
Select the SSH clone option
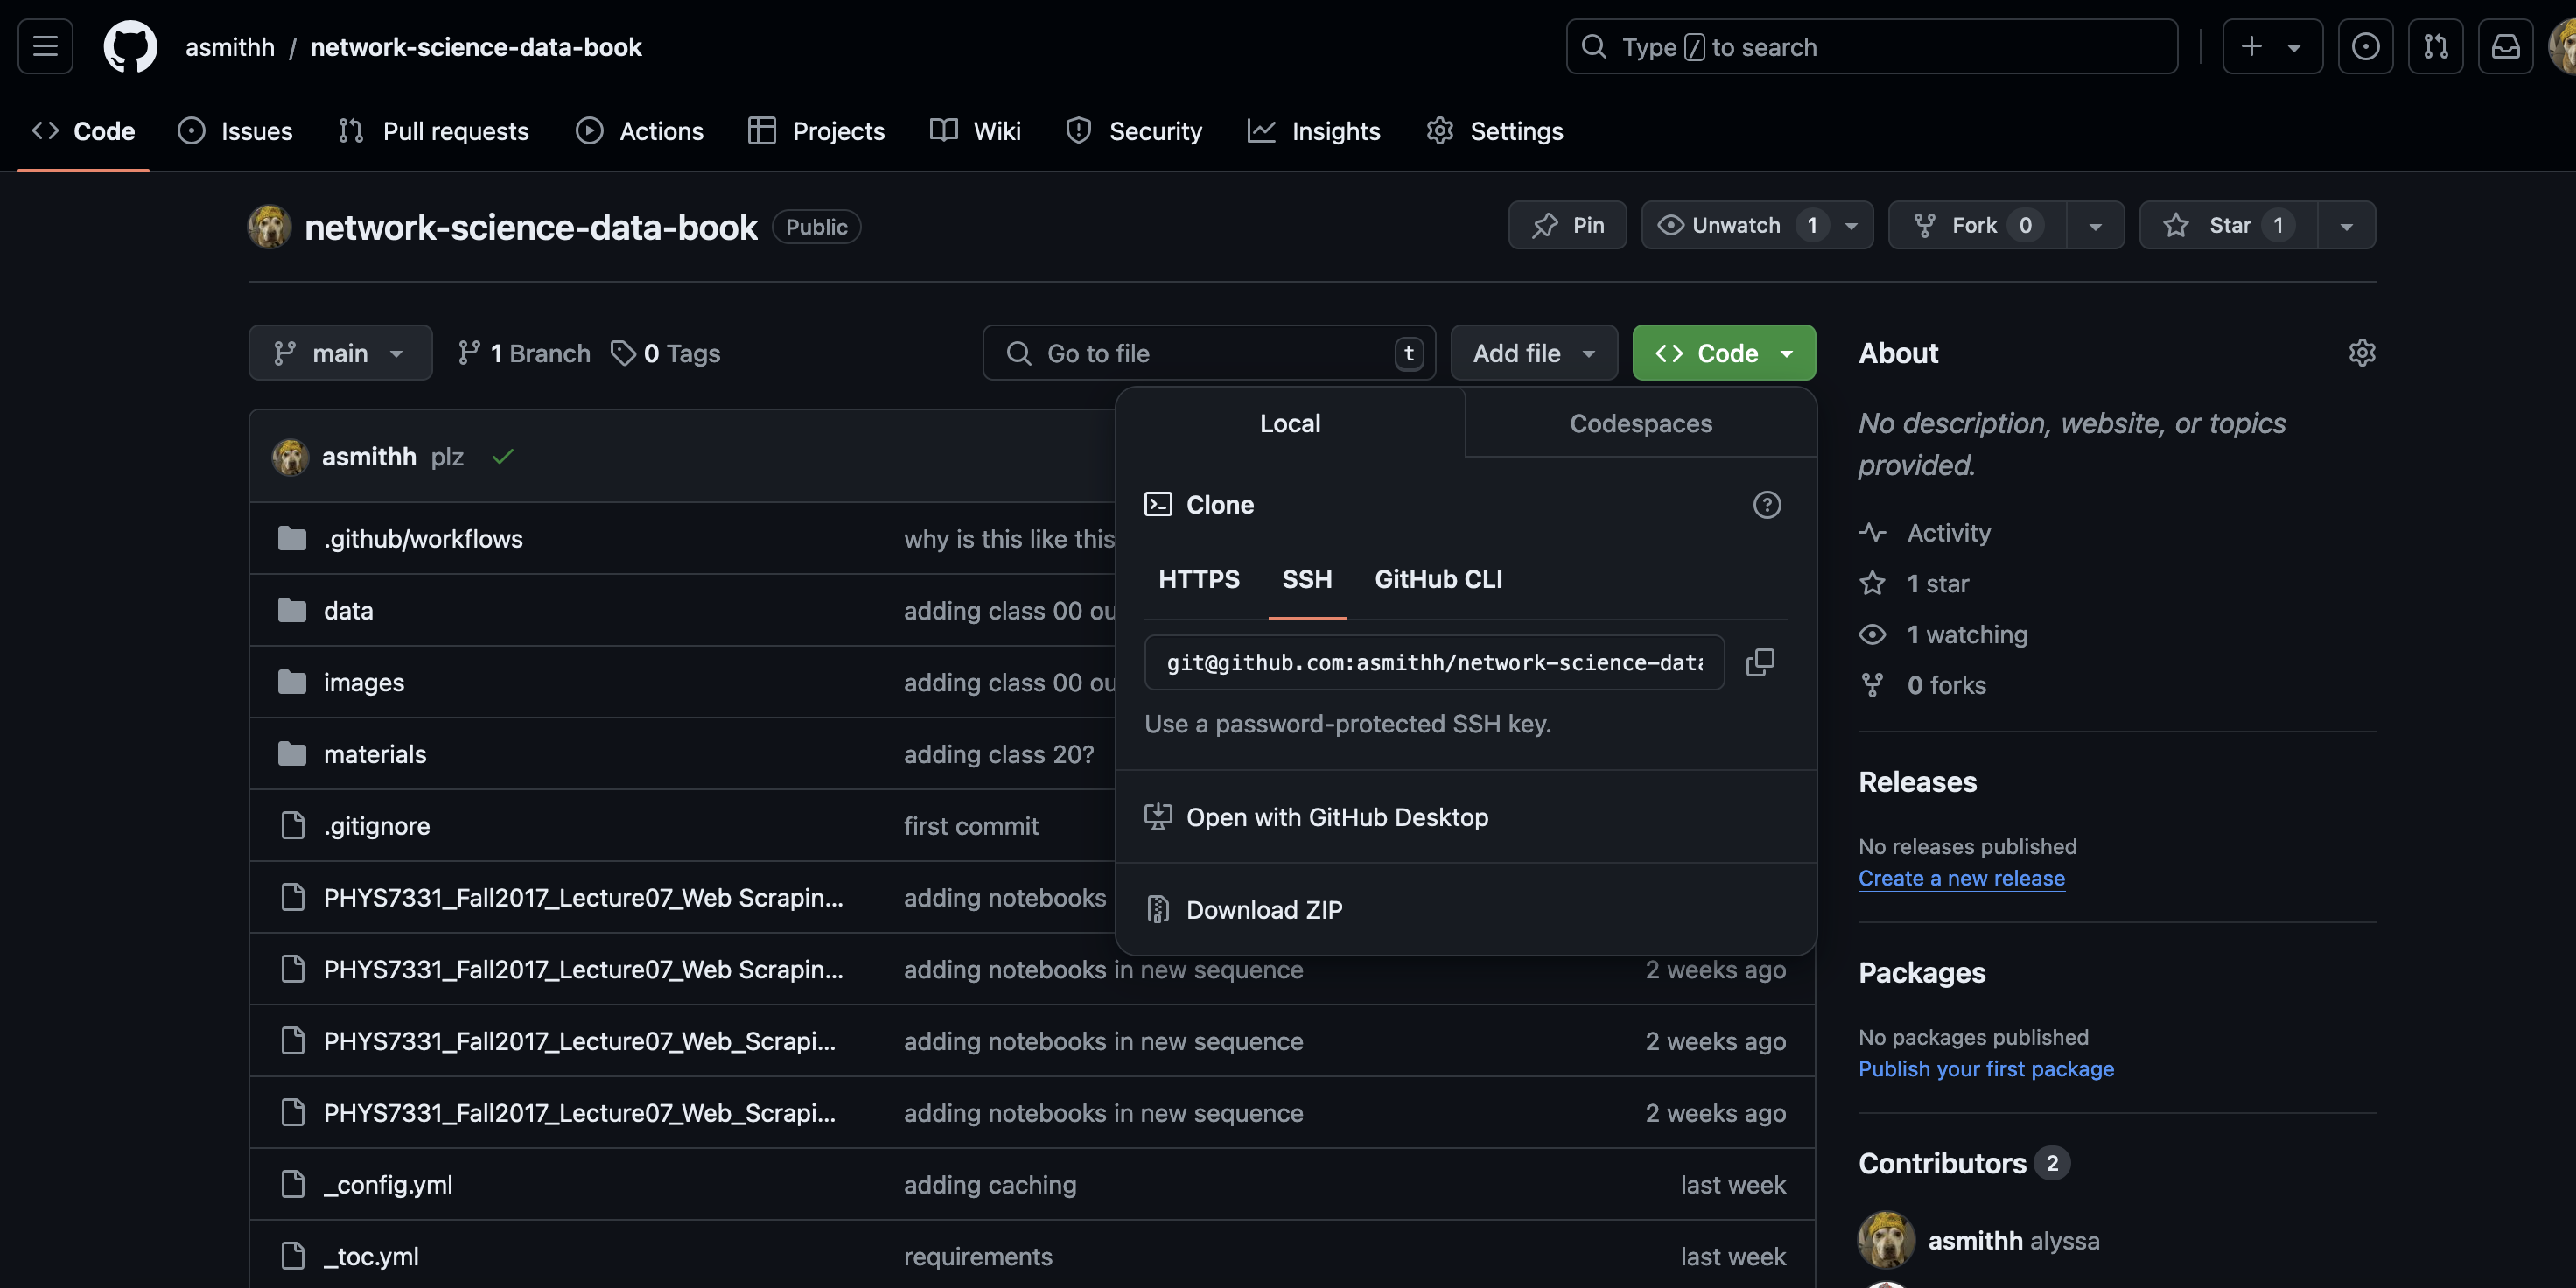tap(1307, 579)
